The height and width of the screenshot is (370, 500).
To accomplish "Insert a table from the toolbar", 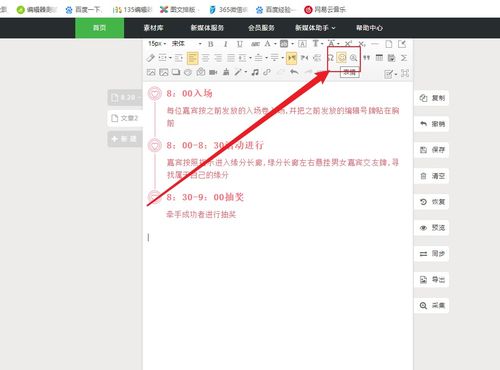I will (379, 58).
